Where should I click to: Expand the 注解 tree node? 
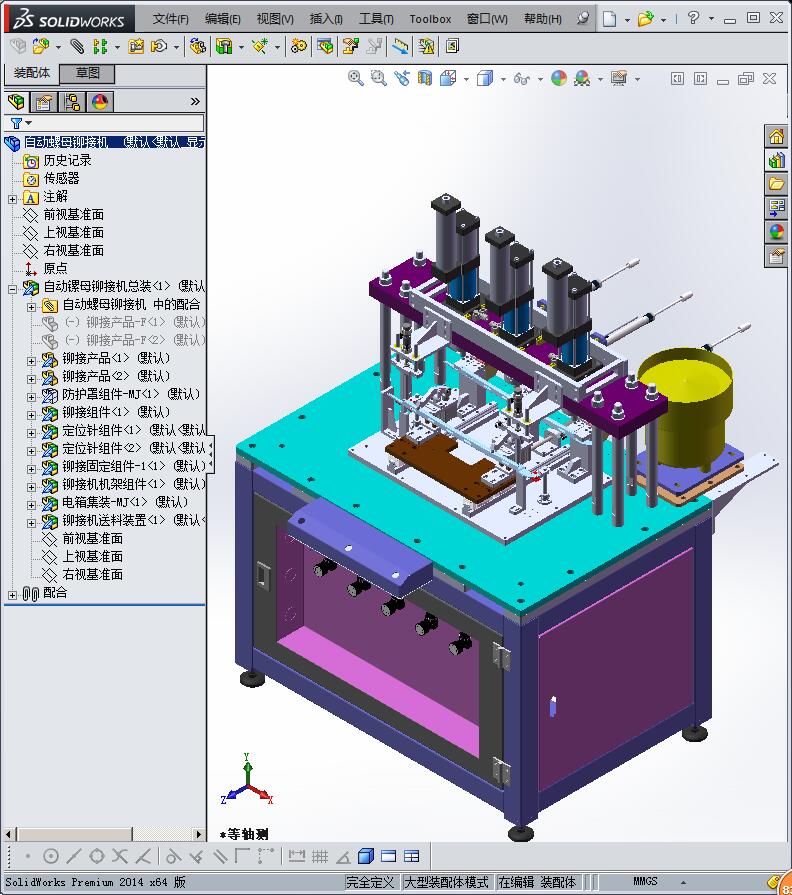point(13,199)
